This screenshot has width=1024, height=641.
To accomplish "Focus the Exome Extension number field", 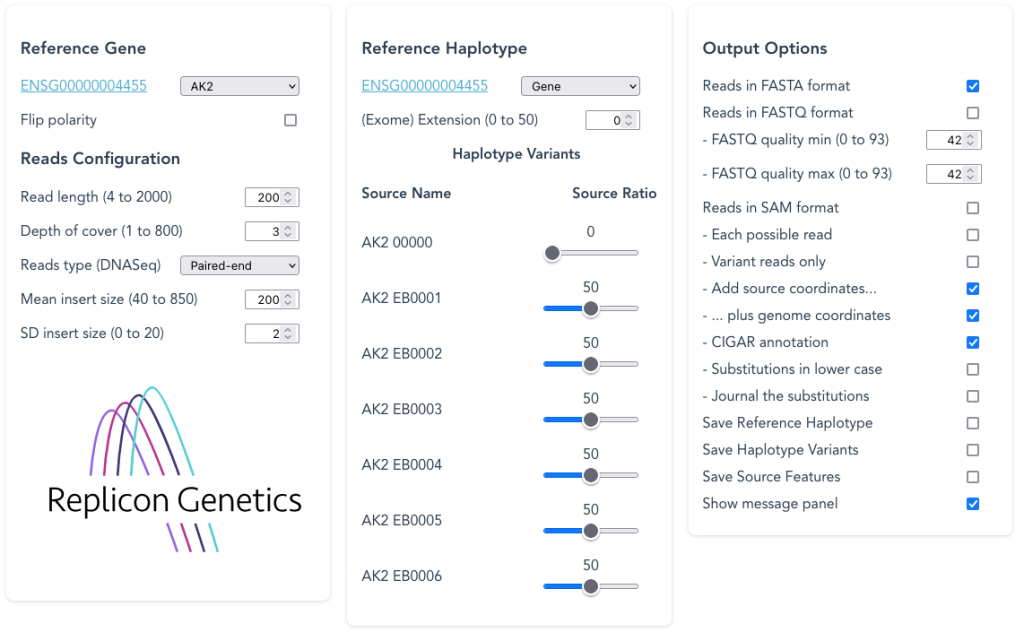I will coord(607,121).
